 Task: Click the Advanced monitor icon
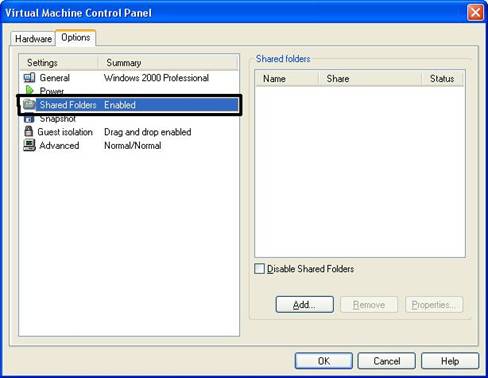click(x=29, y=145)
